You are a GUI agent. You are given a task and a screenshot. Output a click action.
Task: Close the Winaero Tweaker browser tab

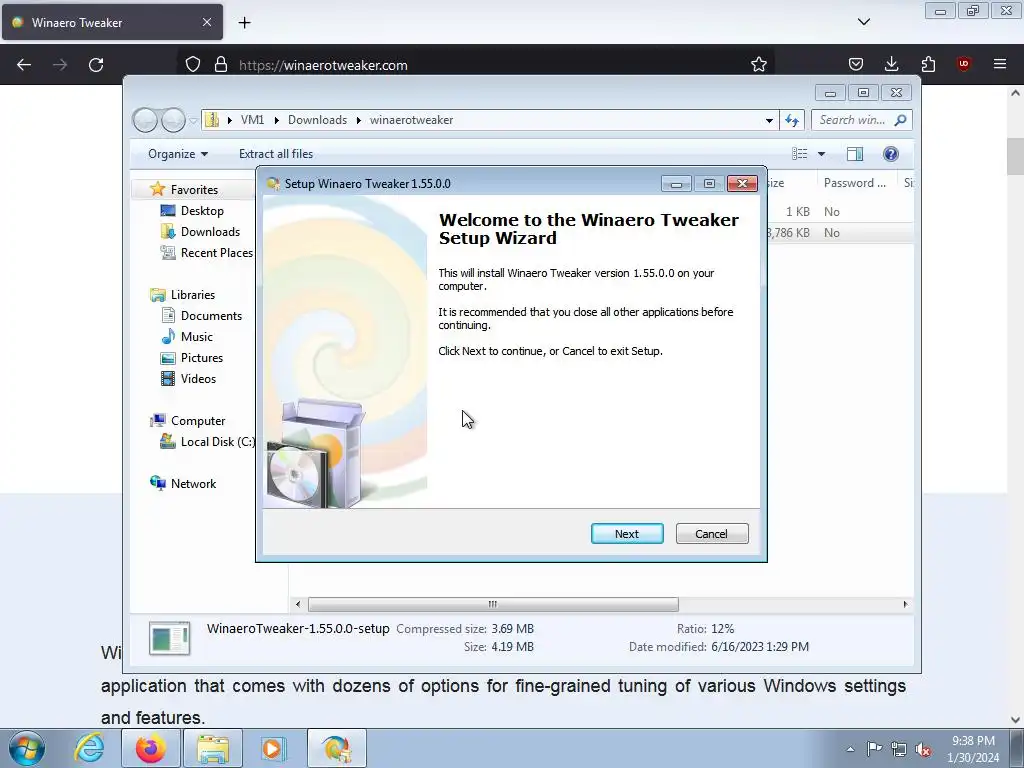(207, 22)
